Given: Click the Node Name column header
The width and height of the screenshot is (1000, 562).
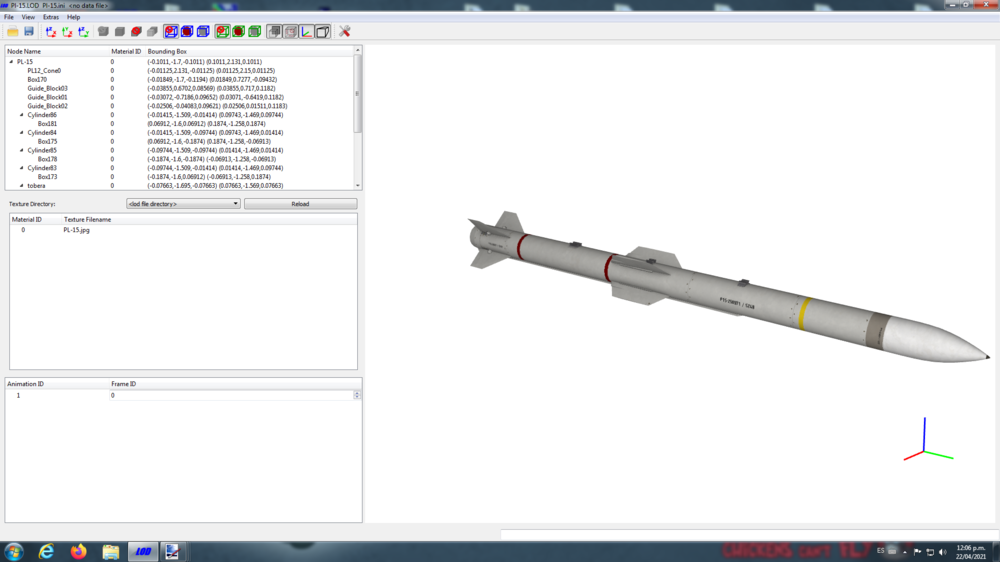Looking at the screenshot, I should click(57, 51).
